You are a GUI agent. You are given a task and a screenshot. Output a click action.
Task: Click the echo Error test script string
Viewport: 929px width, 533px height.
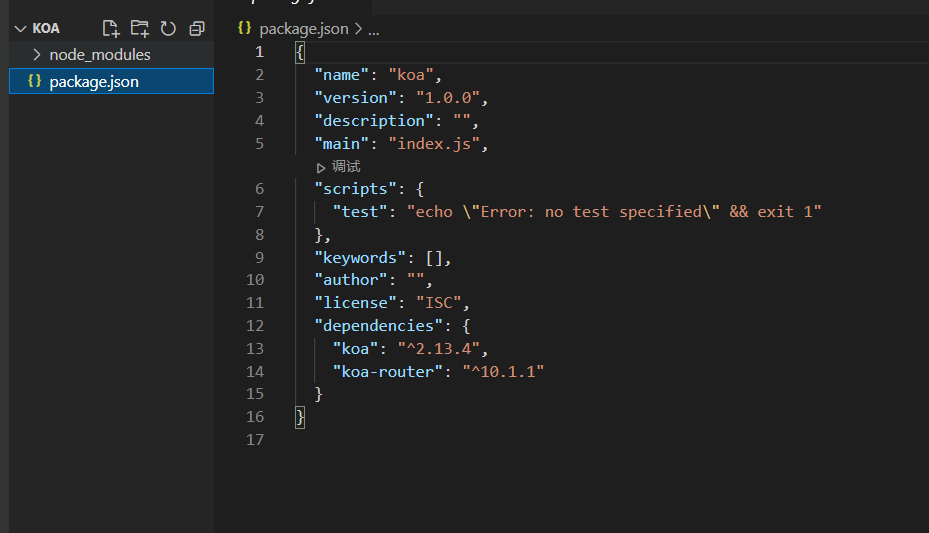point(614,212)
